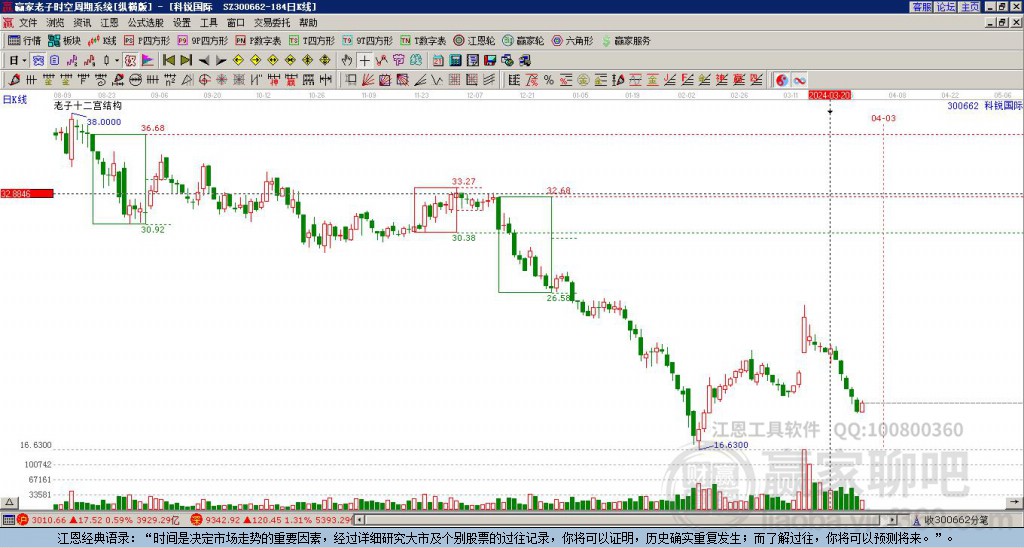Open the P四方形 tool
This screenshot has height=548, width=1024.
147,40
